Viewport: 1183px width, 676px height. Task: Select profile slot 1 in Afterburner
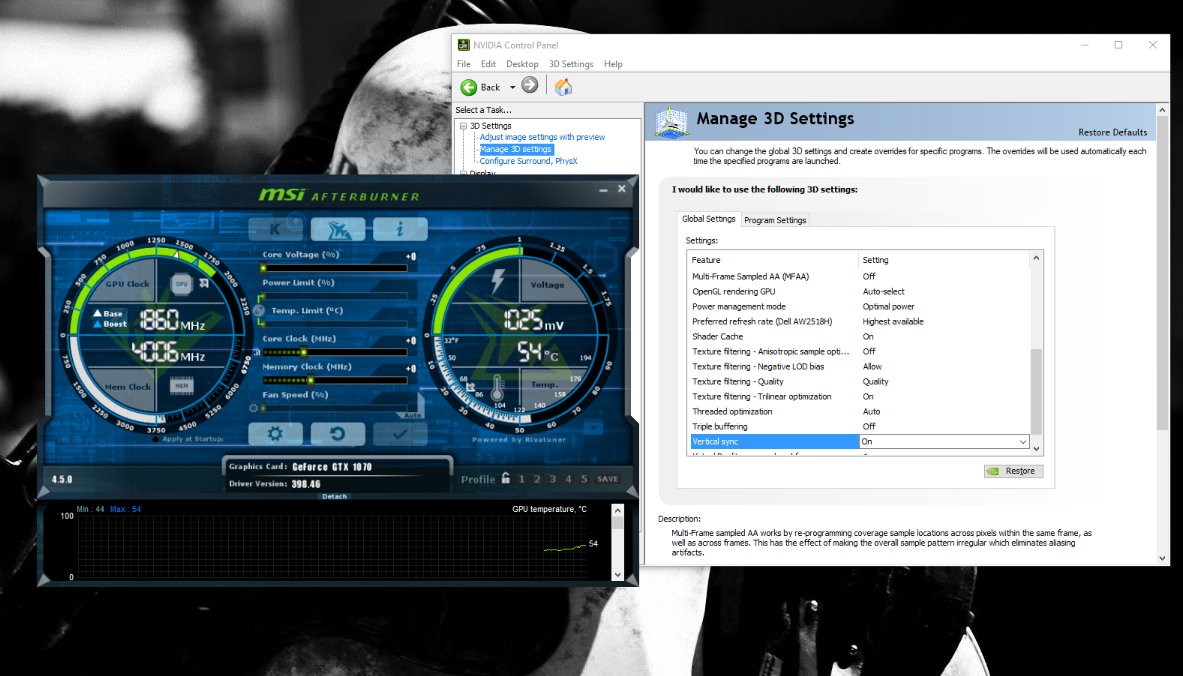coord(521,479)
